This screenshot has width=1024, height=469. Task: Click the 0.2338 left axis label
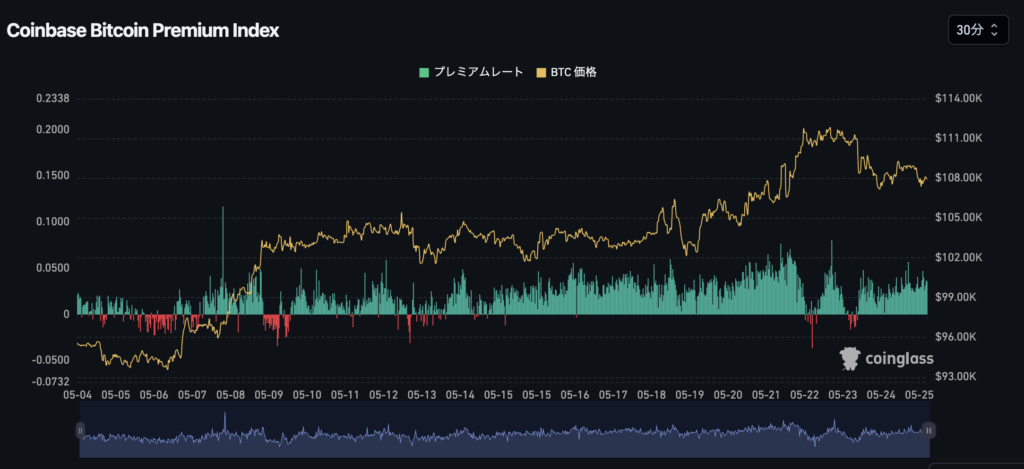pyautogui.click(x=54, y=99)
